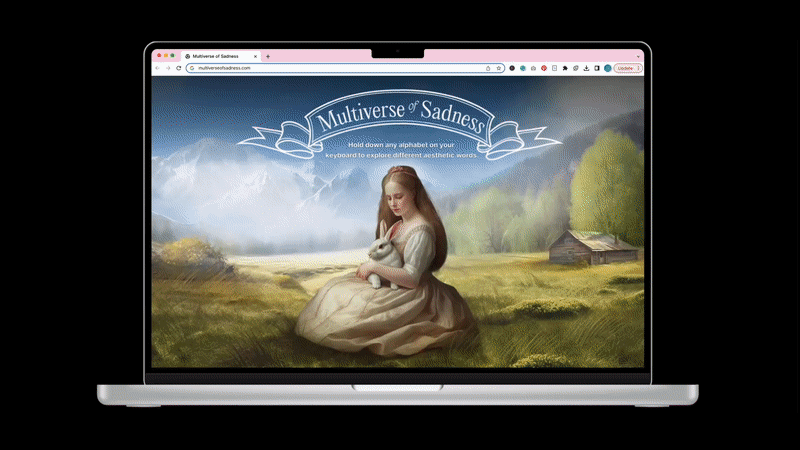800x450 pixels.
Task: Select the Multiverse of Sadness tab
Action: (x=220, y=56)
